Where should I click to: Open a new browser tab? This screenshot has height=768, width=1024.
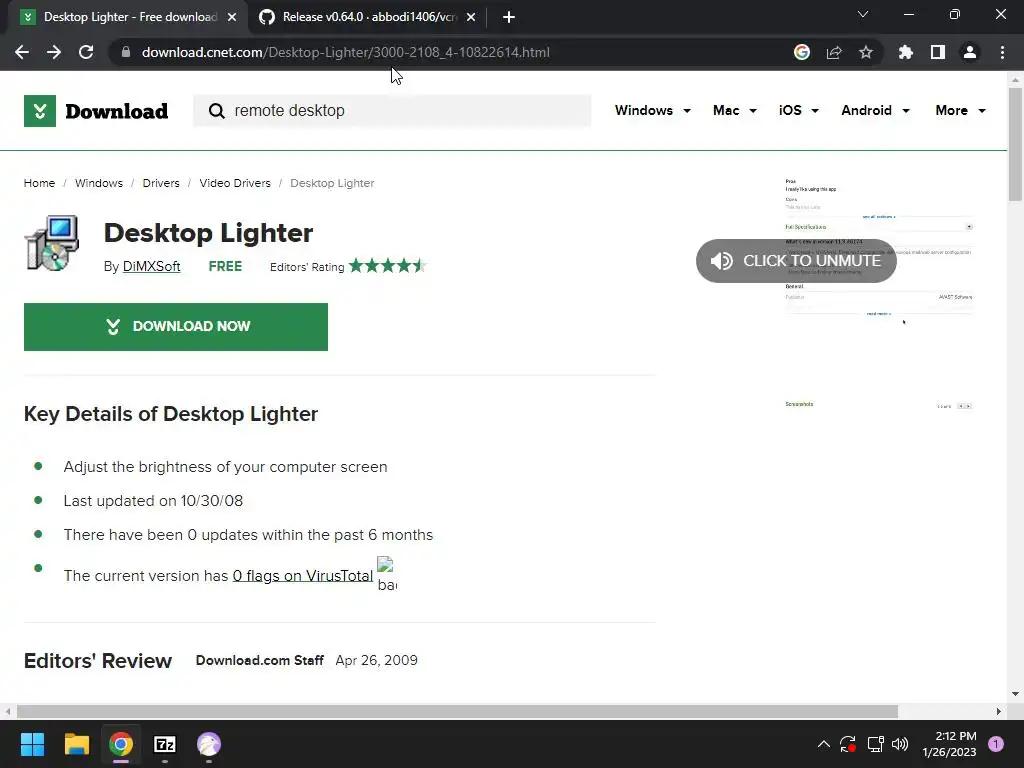pyautogui.click(x=509, y=17)
